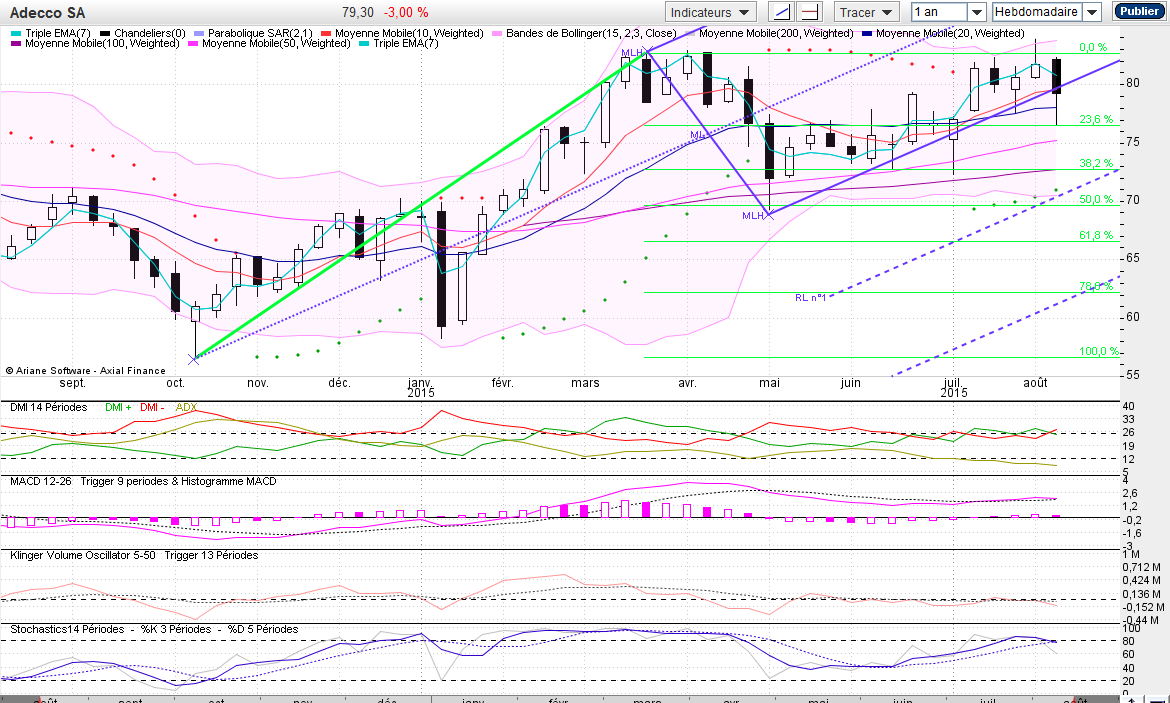Viewport: 1170px width, 703px height.
Task: Click the 65 value on the price axis
Action: tap(1133, 258)
